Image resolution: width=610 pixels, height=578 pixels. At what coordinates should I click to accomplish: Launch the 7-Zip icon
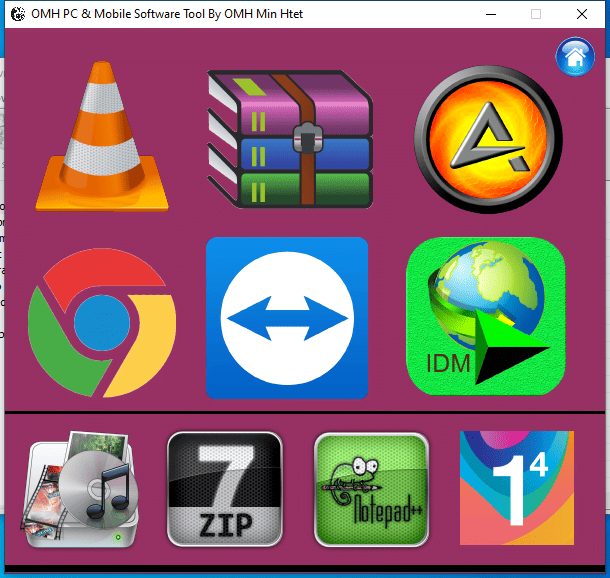225,489
